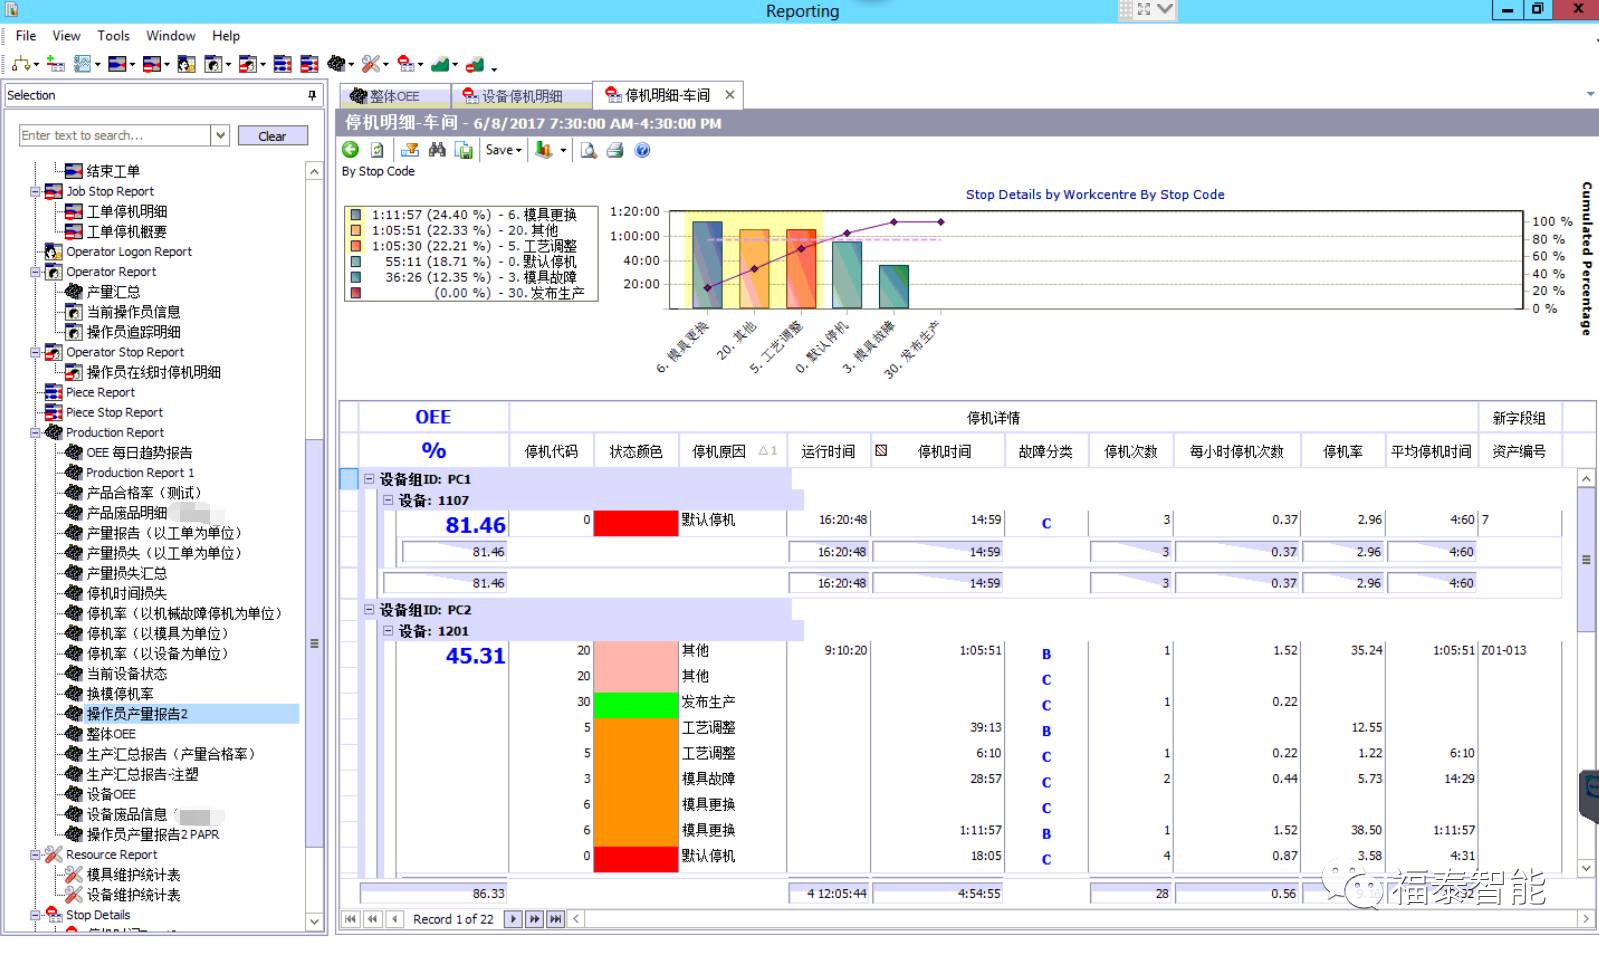
Task: Collapse the 设备: 1201 group row
Action: tap(388, 631)
